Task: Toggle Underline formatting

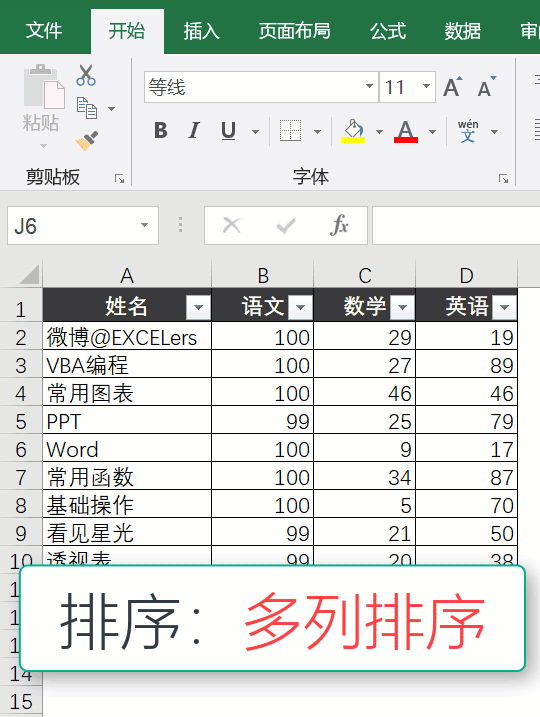Action: point(228,131)
